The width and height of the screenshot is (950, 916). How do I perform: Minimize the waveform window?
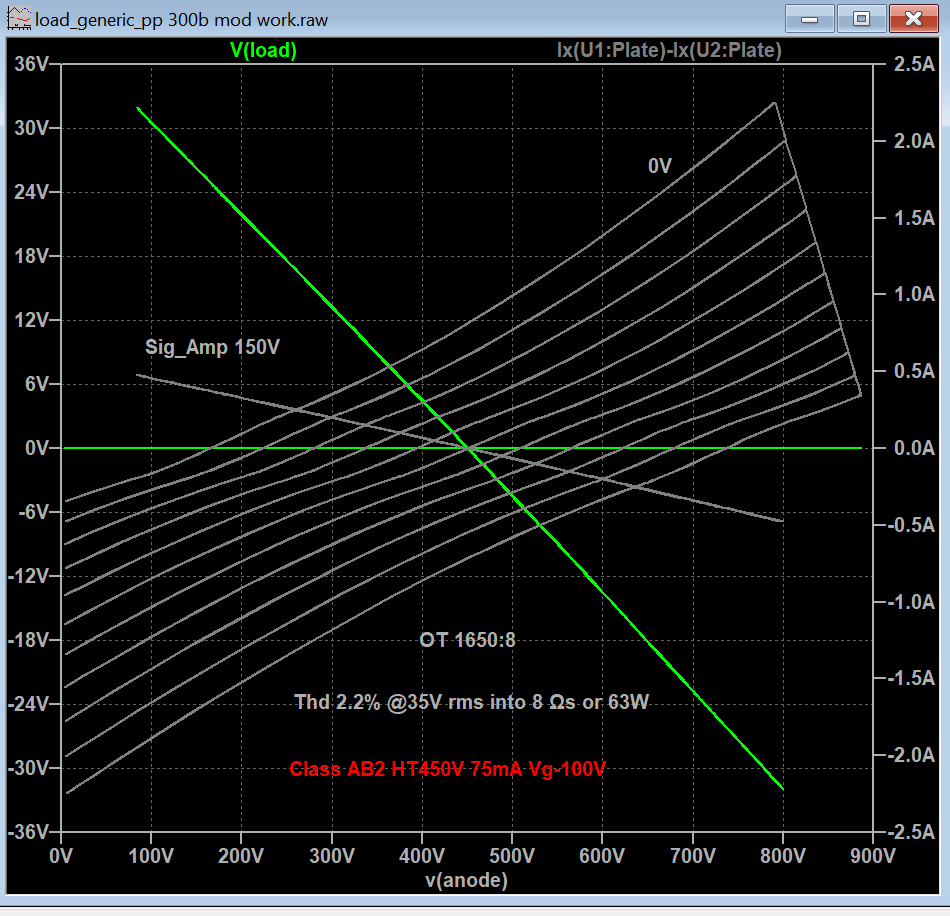(x=809, y=19)
